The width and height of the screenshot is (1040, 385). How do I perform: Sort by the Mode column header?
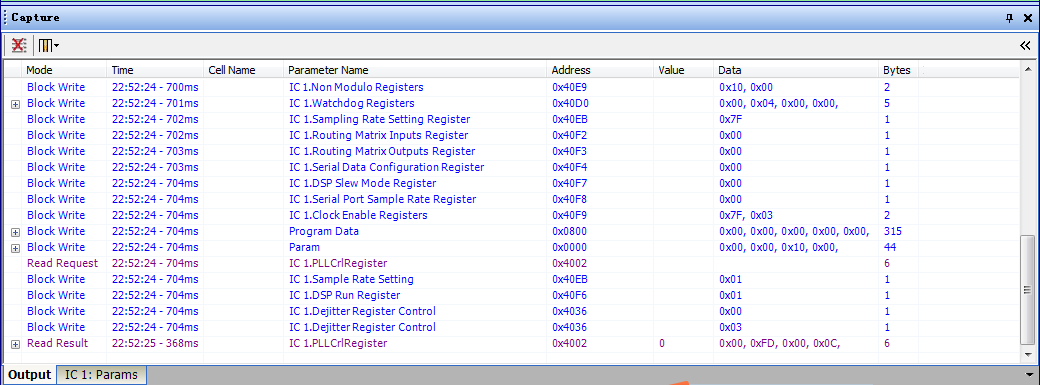[64, 70]
